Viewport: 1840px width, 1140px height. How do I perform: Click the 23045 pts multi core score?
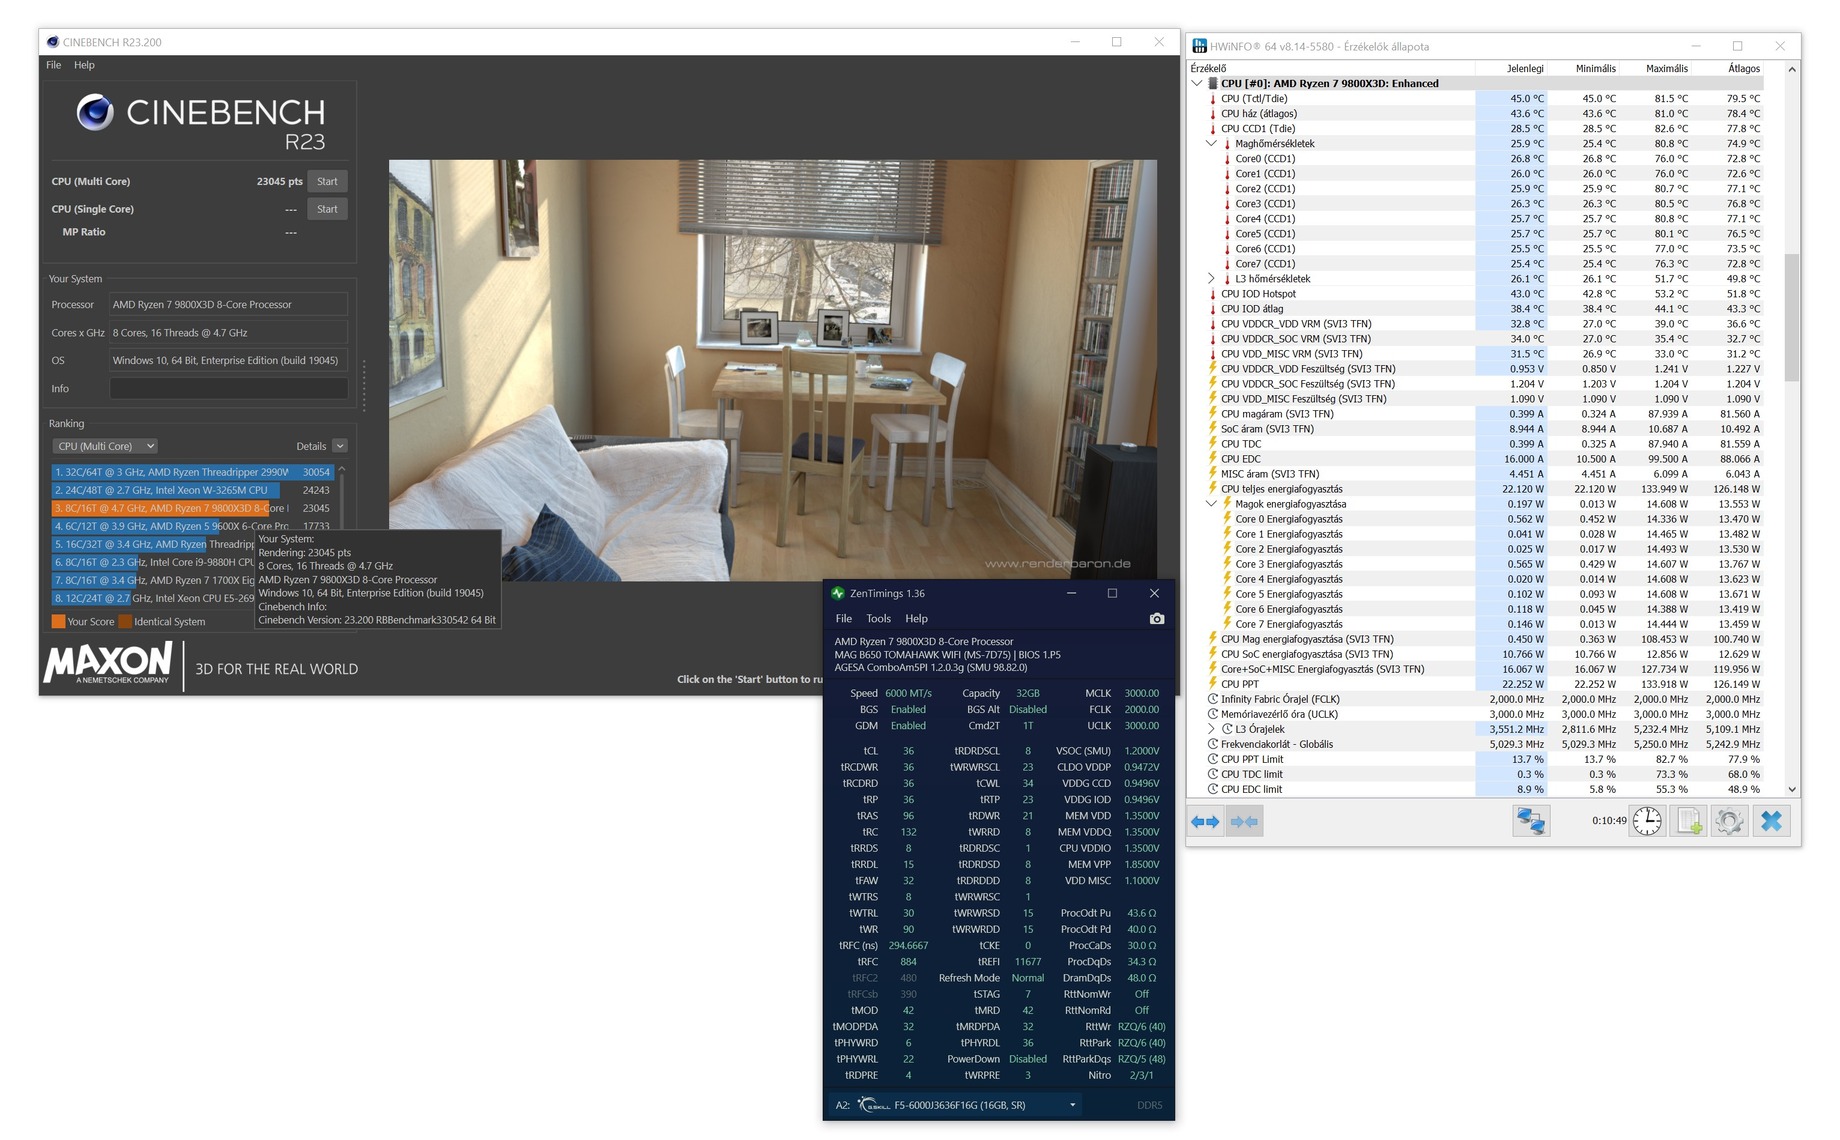pos(279,181)
